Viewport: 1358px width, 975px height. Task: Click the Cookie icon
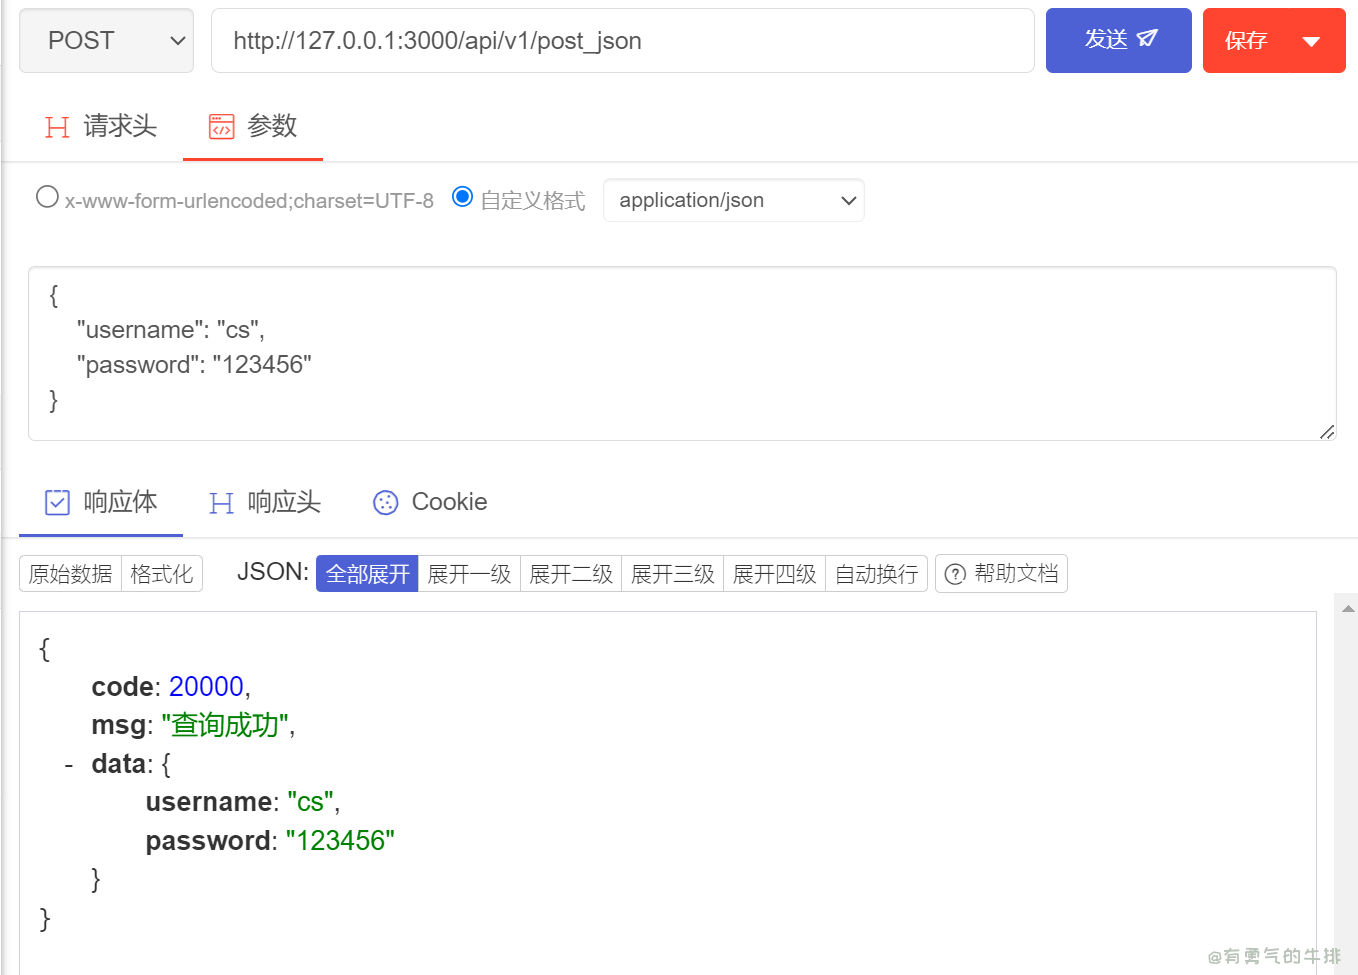pyautogui.click(x=385, y=503)
